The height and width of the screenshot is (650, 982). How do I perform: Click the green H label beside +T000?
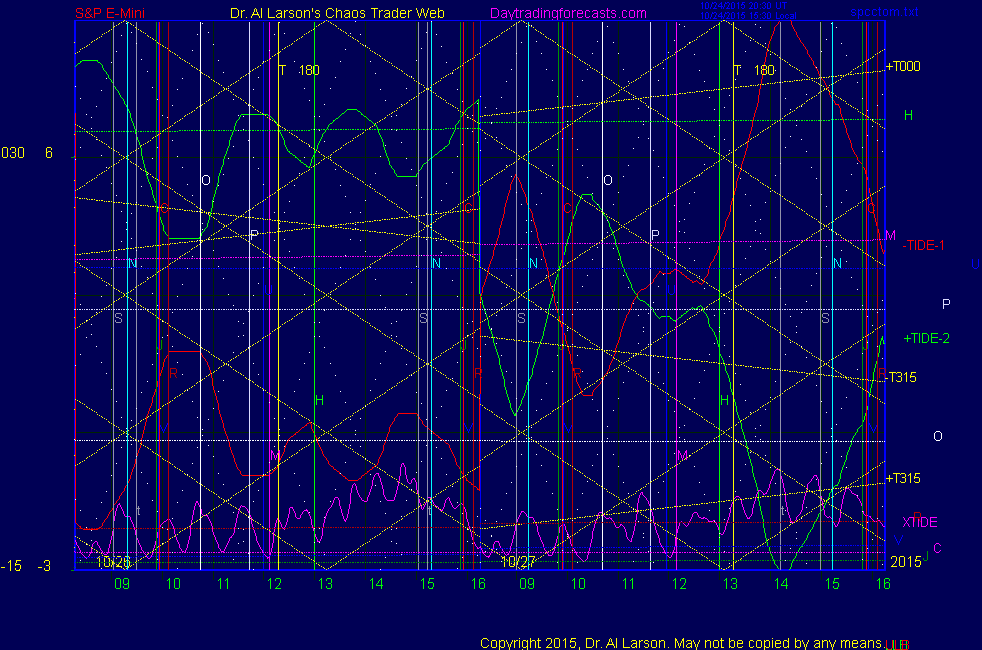pyautogui.click(x=908, y=115)
